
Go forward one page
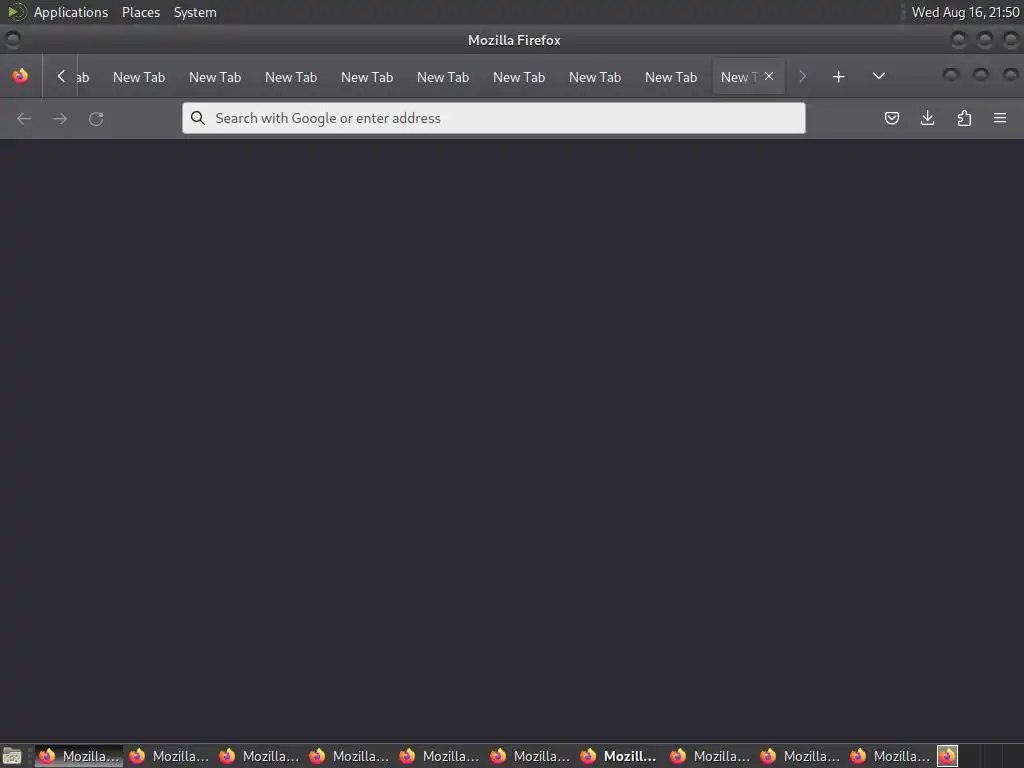point(60,119)
